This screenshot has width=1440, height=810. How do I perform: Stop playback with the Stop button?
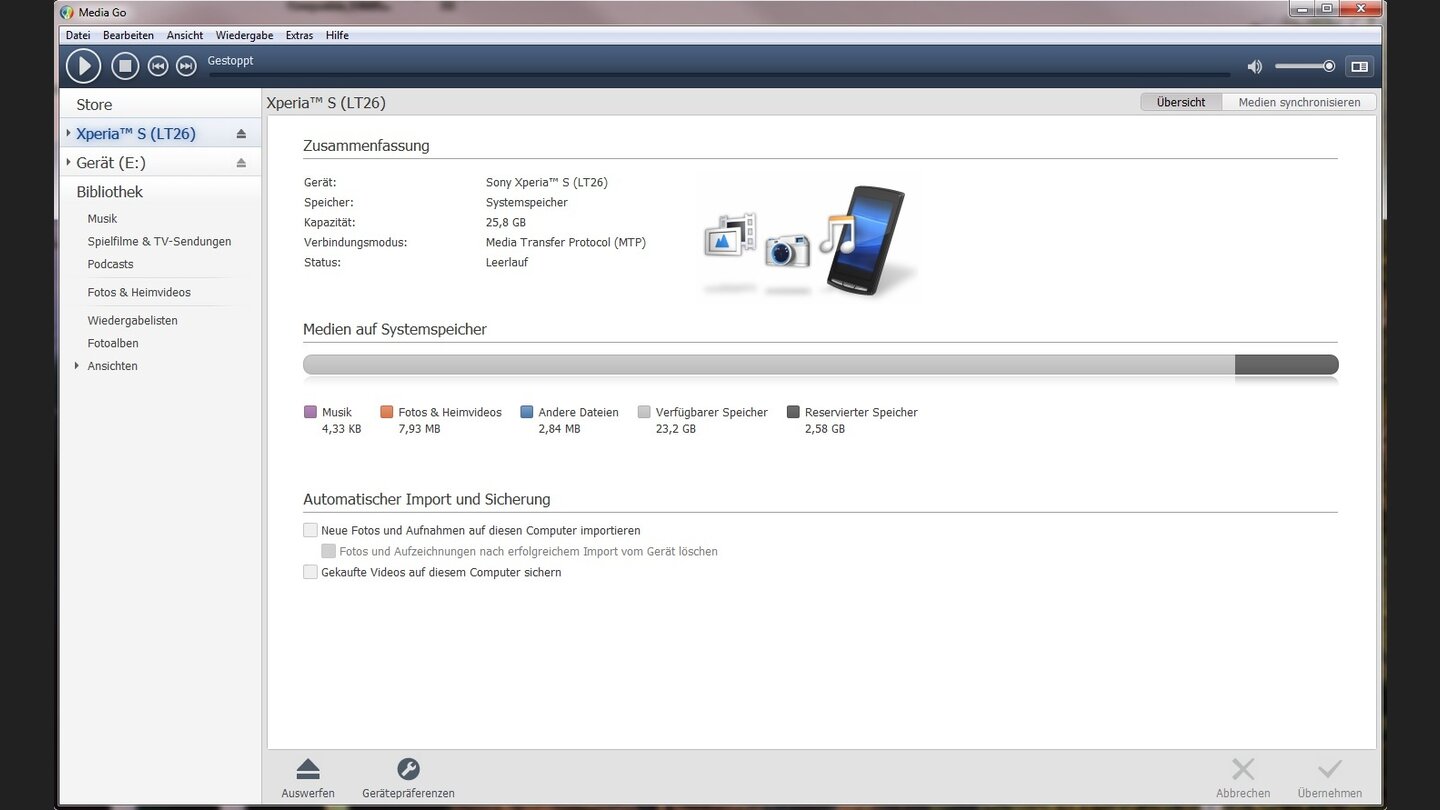pyautogui.click(x=124, y=66)
